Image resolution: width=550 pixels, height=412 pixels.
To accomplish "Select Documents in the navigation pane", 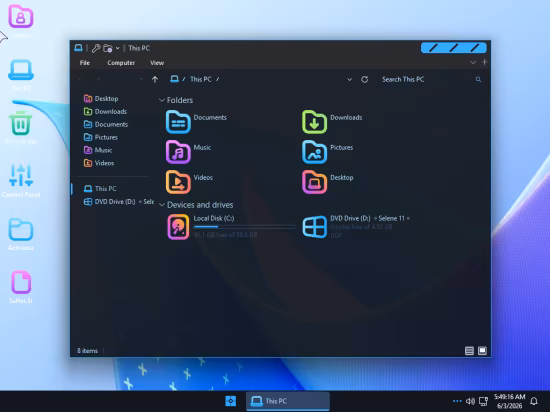I will [106, 124].
